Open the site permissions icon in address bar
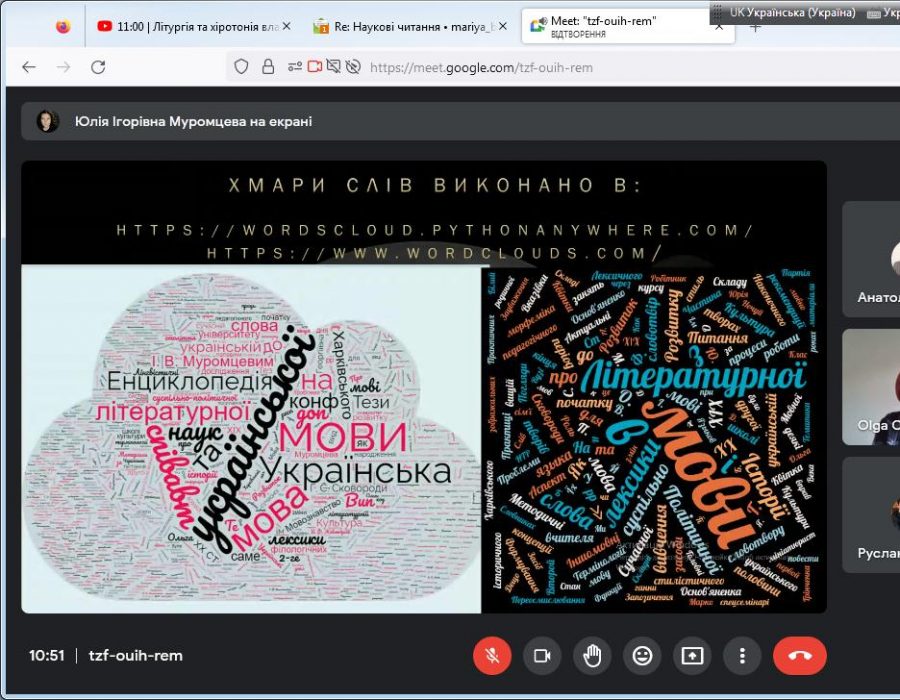The width and height of the screenshot is (900, 700). point(293,67)
